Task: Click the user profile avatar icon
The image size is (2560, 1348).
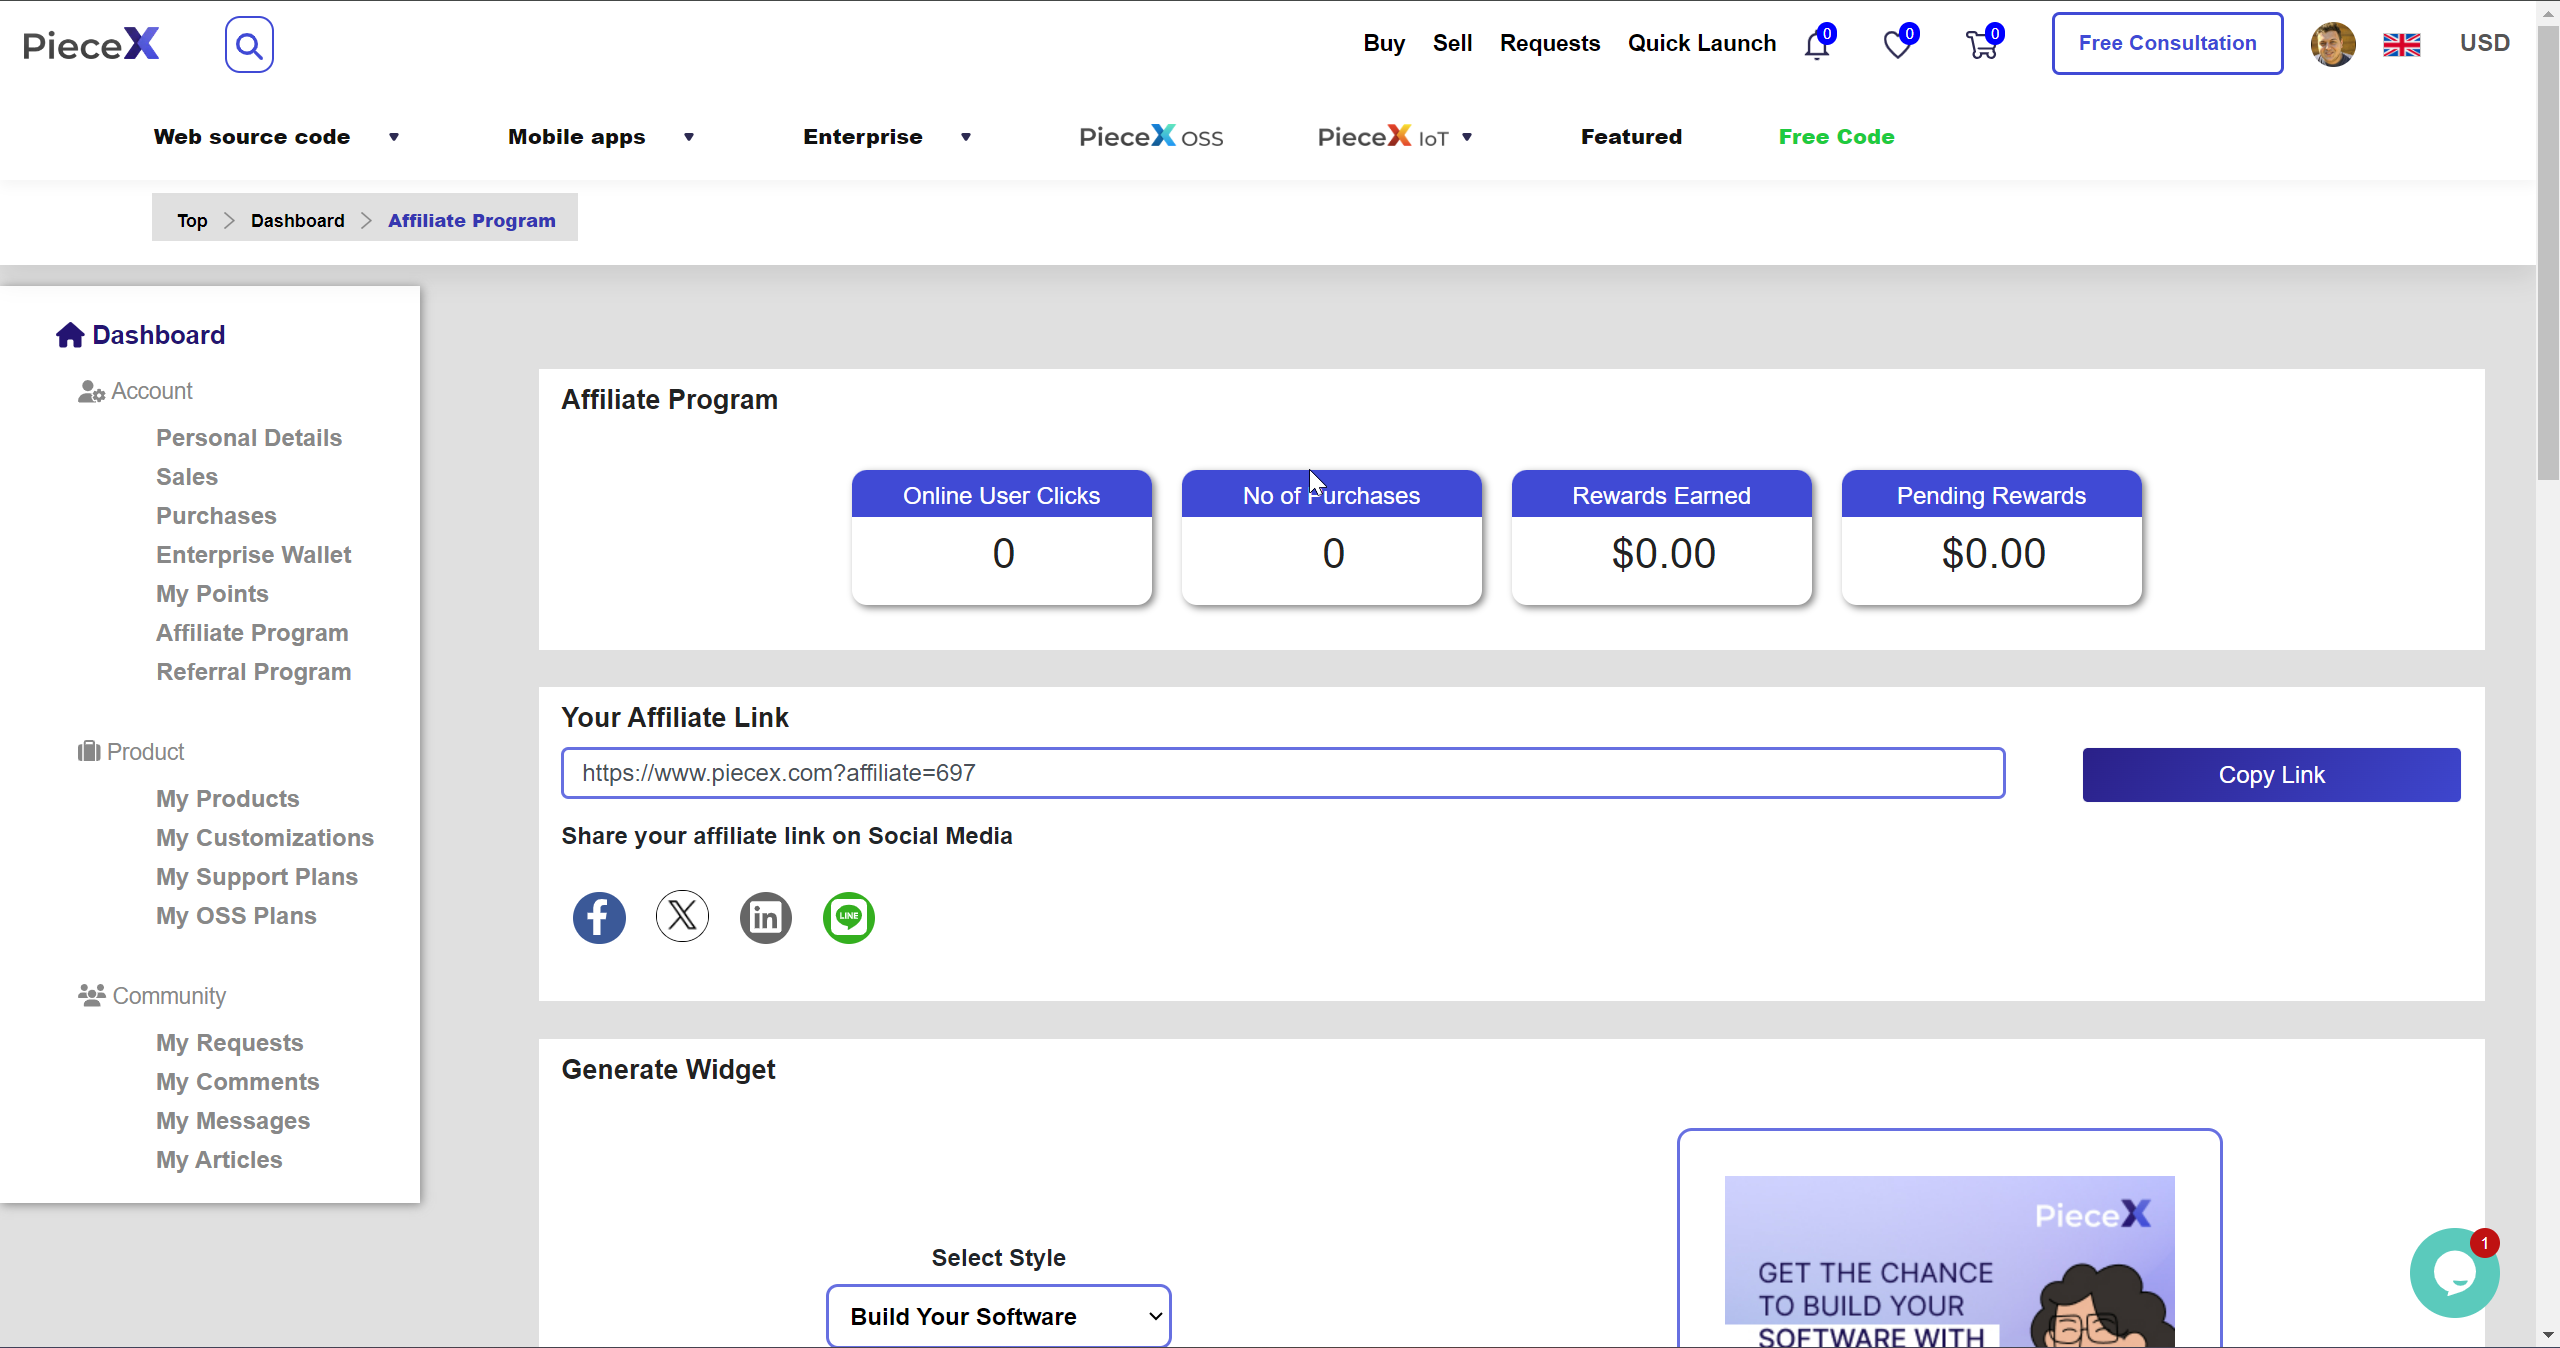Action: [x=2333, y=42]
